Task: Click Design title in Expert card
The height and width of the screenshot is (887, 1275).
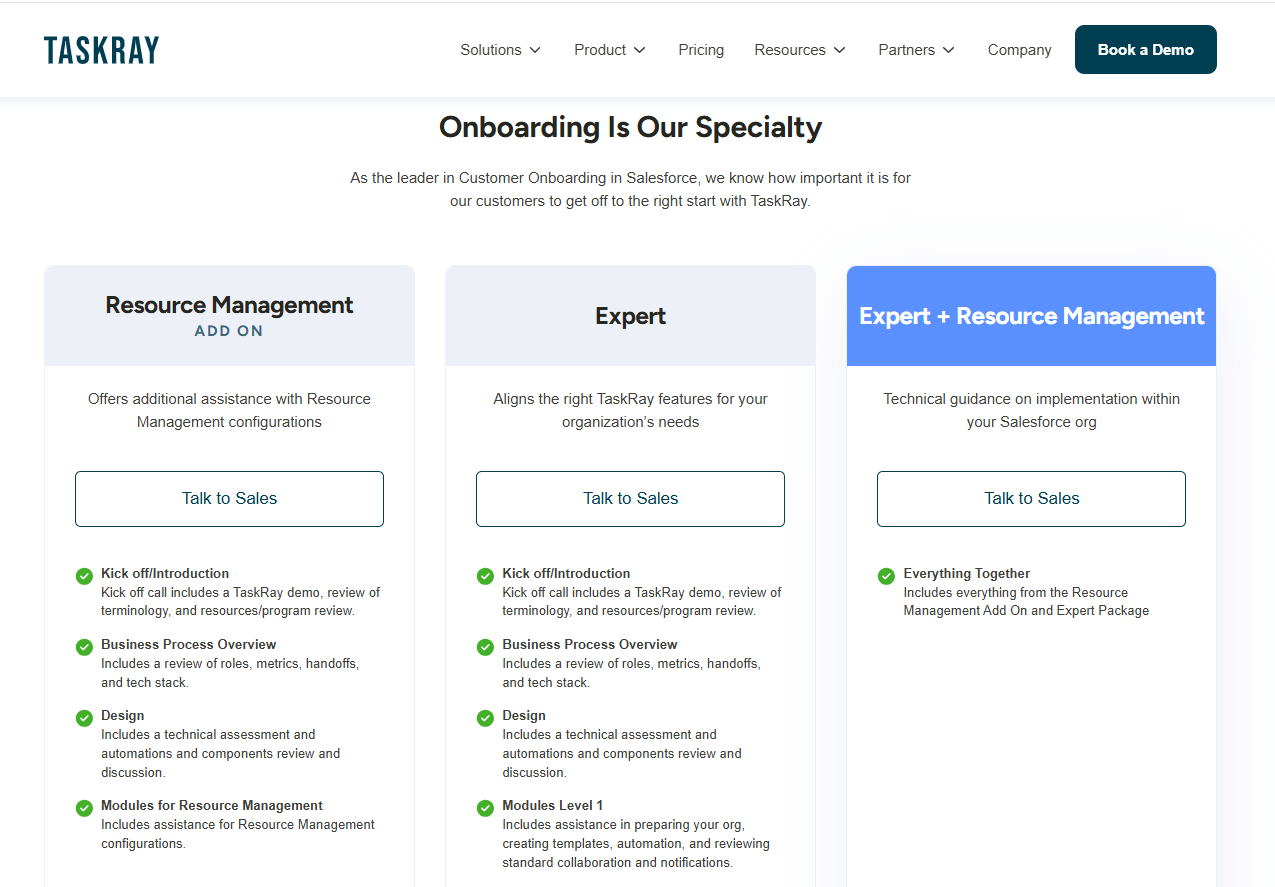Action: 523,715
